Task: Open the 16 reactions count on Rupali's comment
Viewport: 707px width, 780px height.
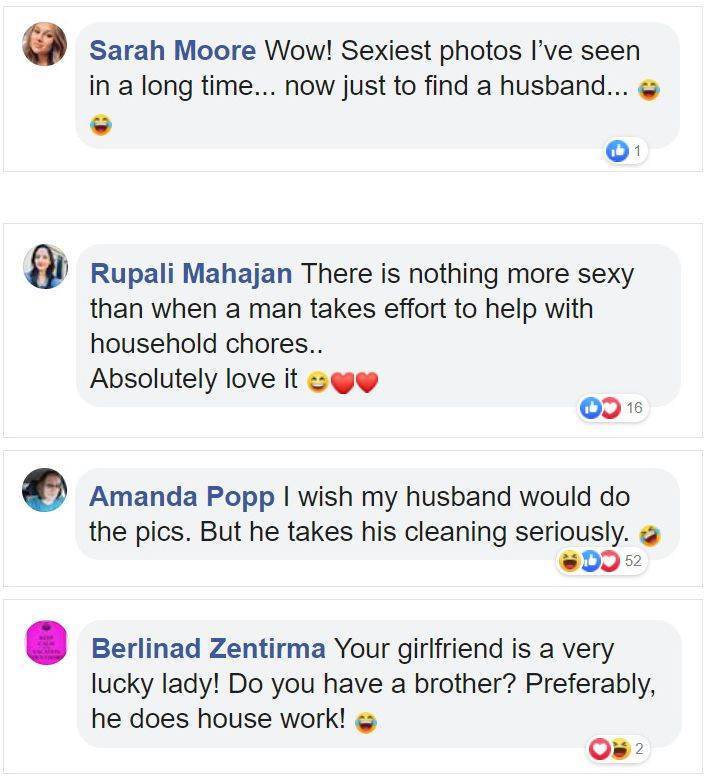Action: click(634, 408)
